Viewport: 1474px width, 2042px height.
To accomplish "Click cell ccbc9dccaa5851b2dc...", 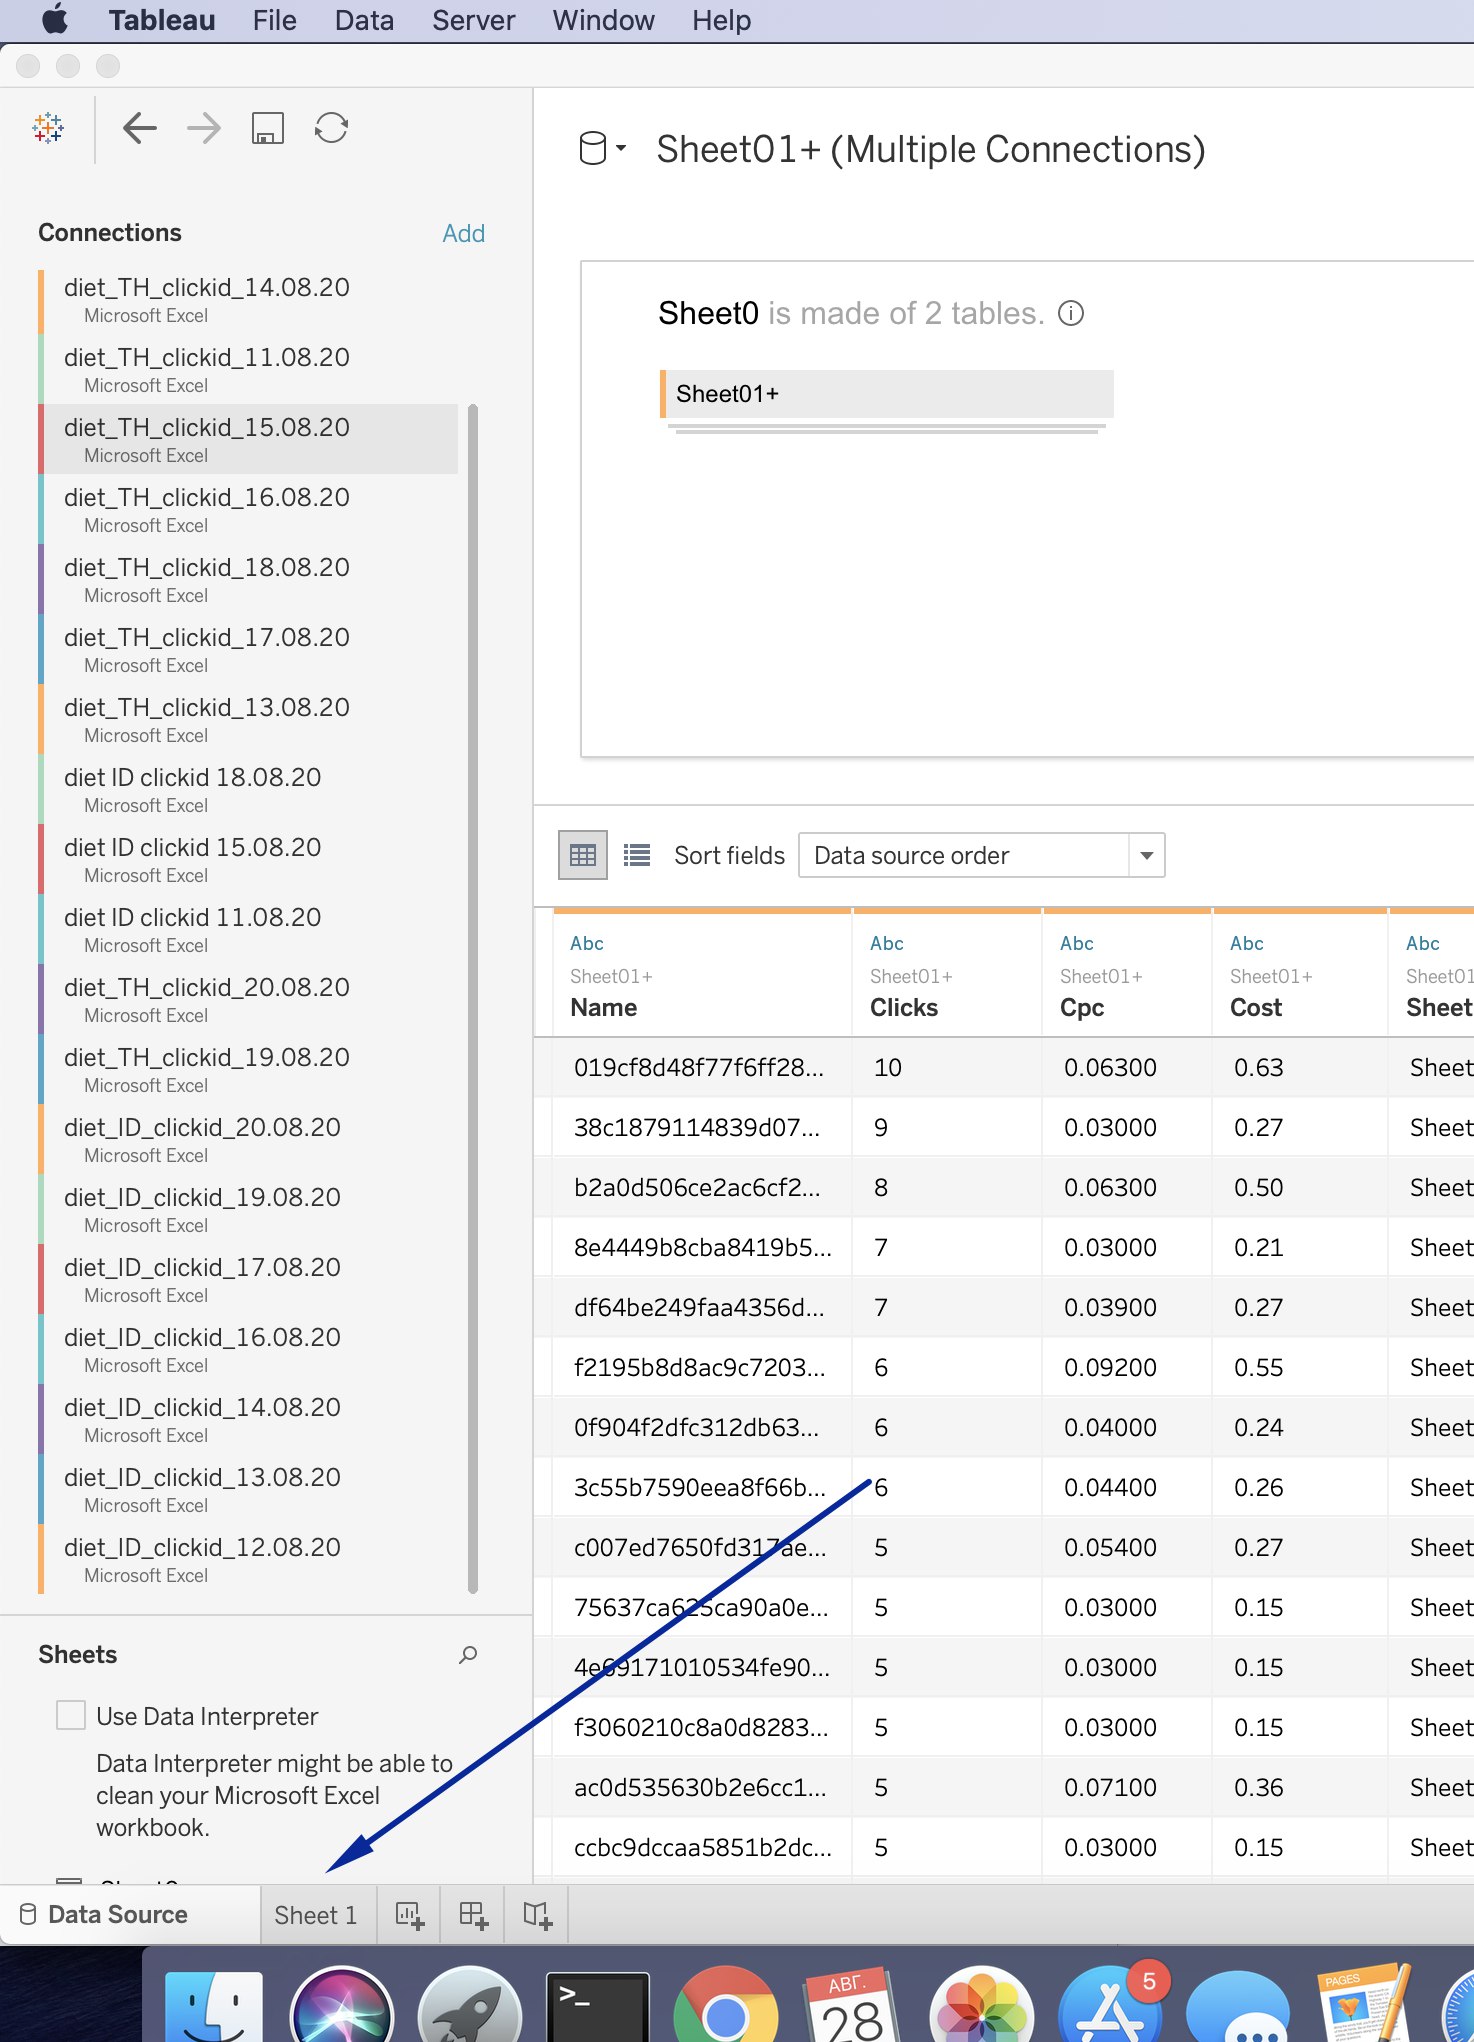I will click(x=702, y=1847).
